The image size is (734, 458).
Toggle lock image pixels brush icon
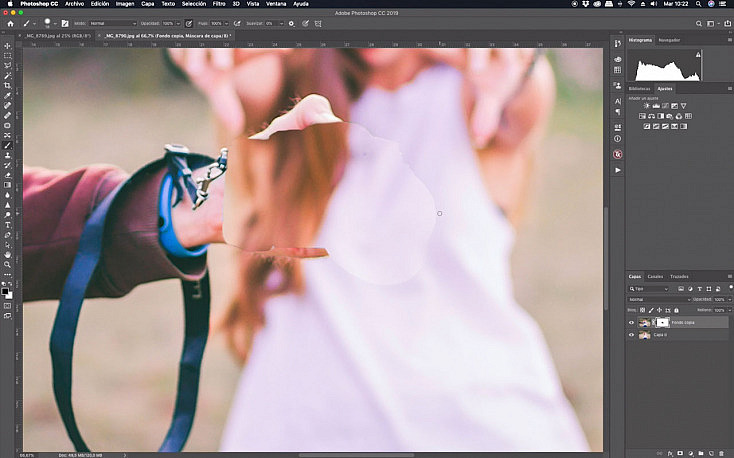point(651,310)
